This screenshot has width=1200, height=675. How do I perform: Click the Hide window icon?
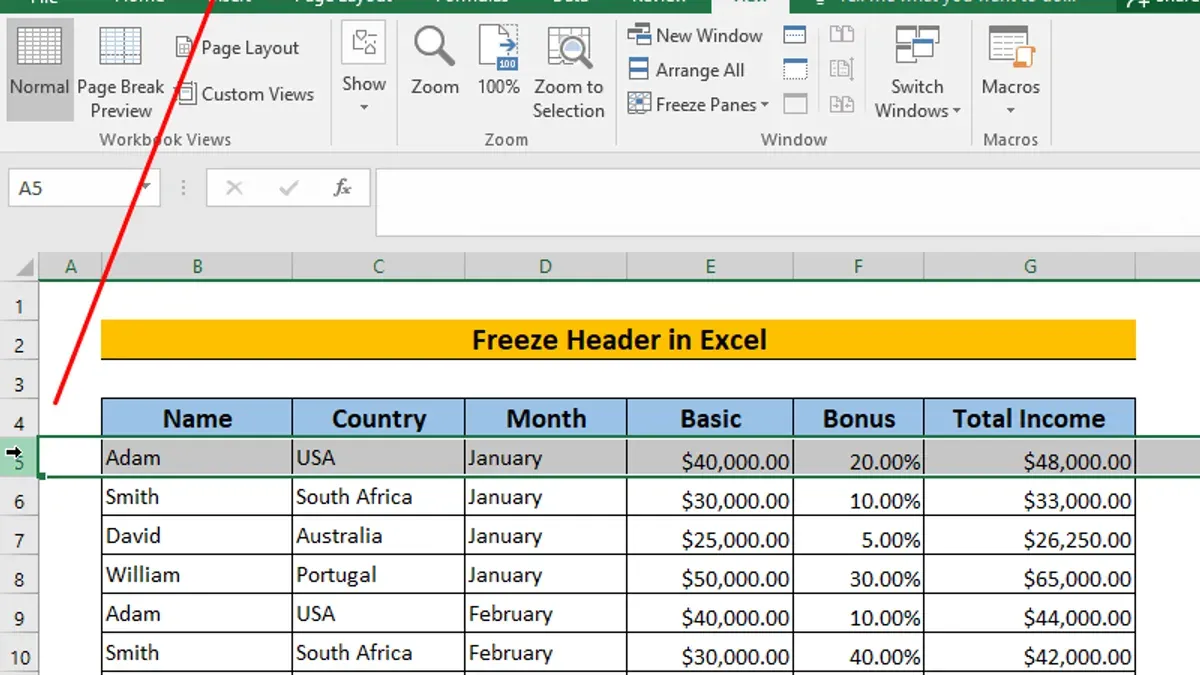click(x=795, y=70)
